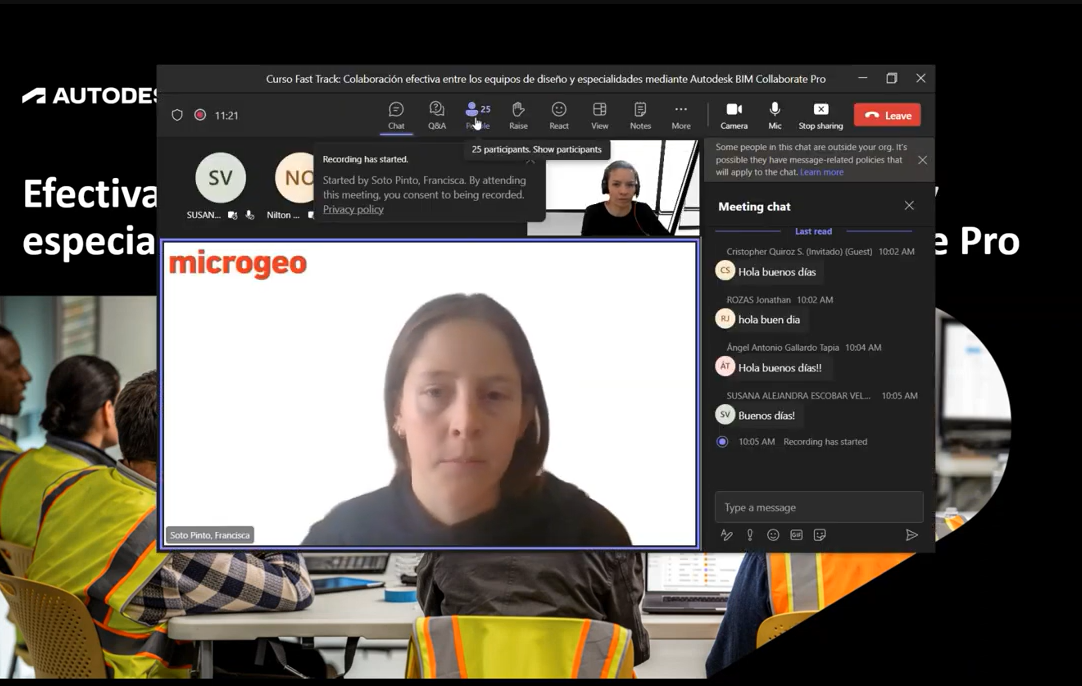Screen dimensions: 1082x686
Task: Open the sticker picker in chat
Action: (820, 535)
